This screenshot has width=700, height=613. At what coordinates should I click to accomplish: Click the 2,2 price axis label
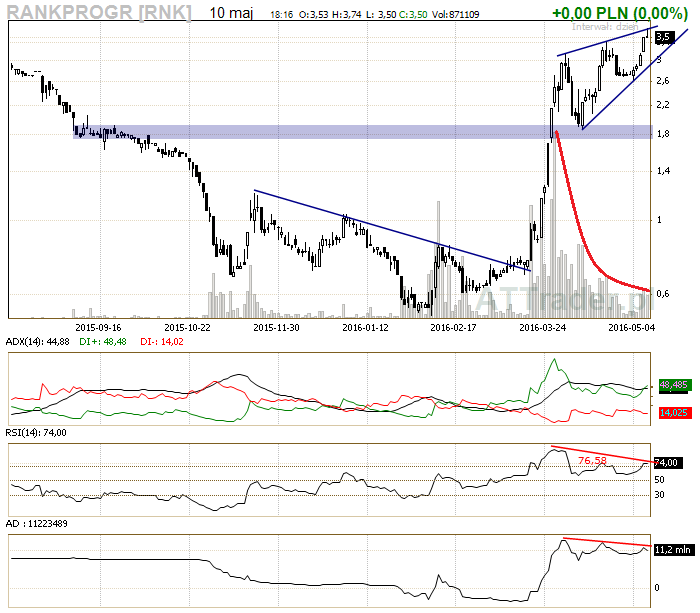(x=662, y=105)
